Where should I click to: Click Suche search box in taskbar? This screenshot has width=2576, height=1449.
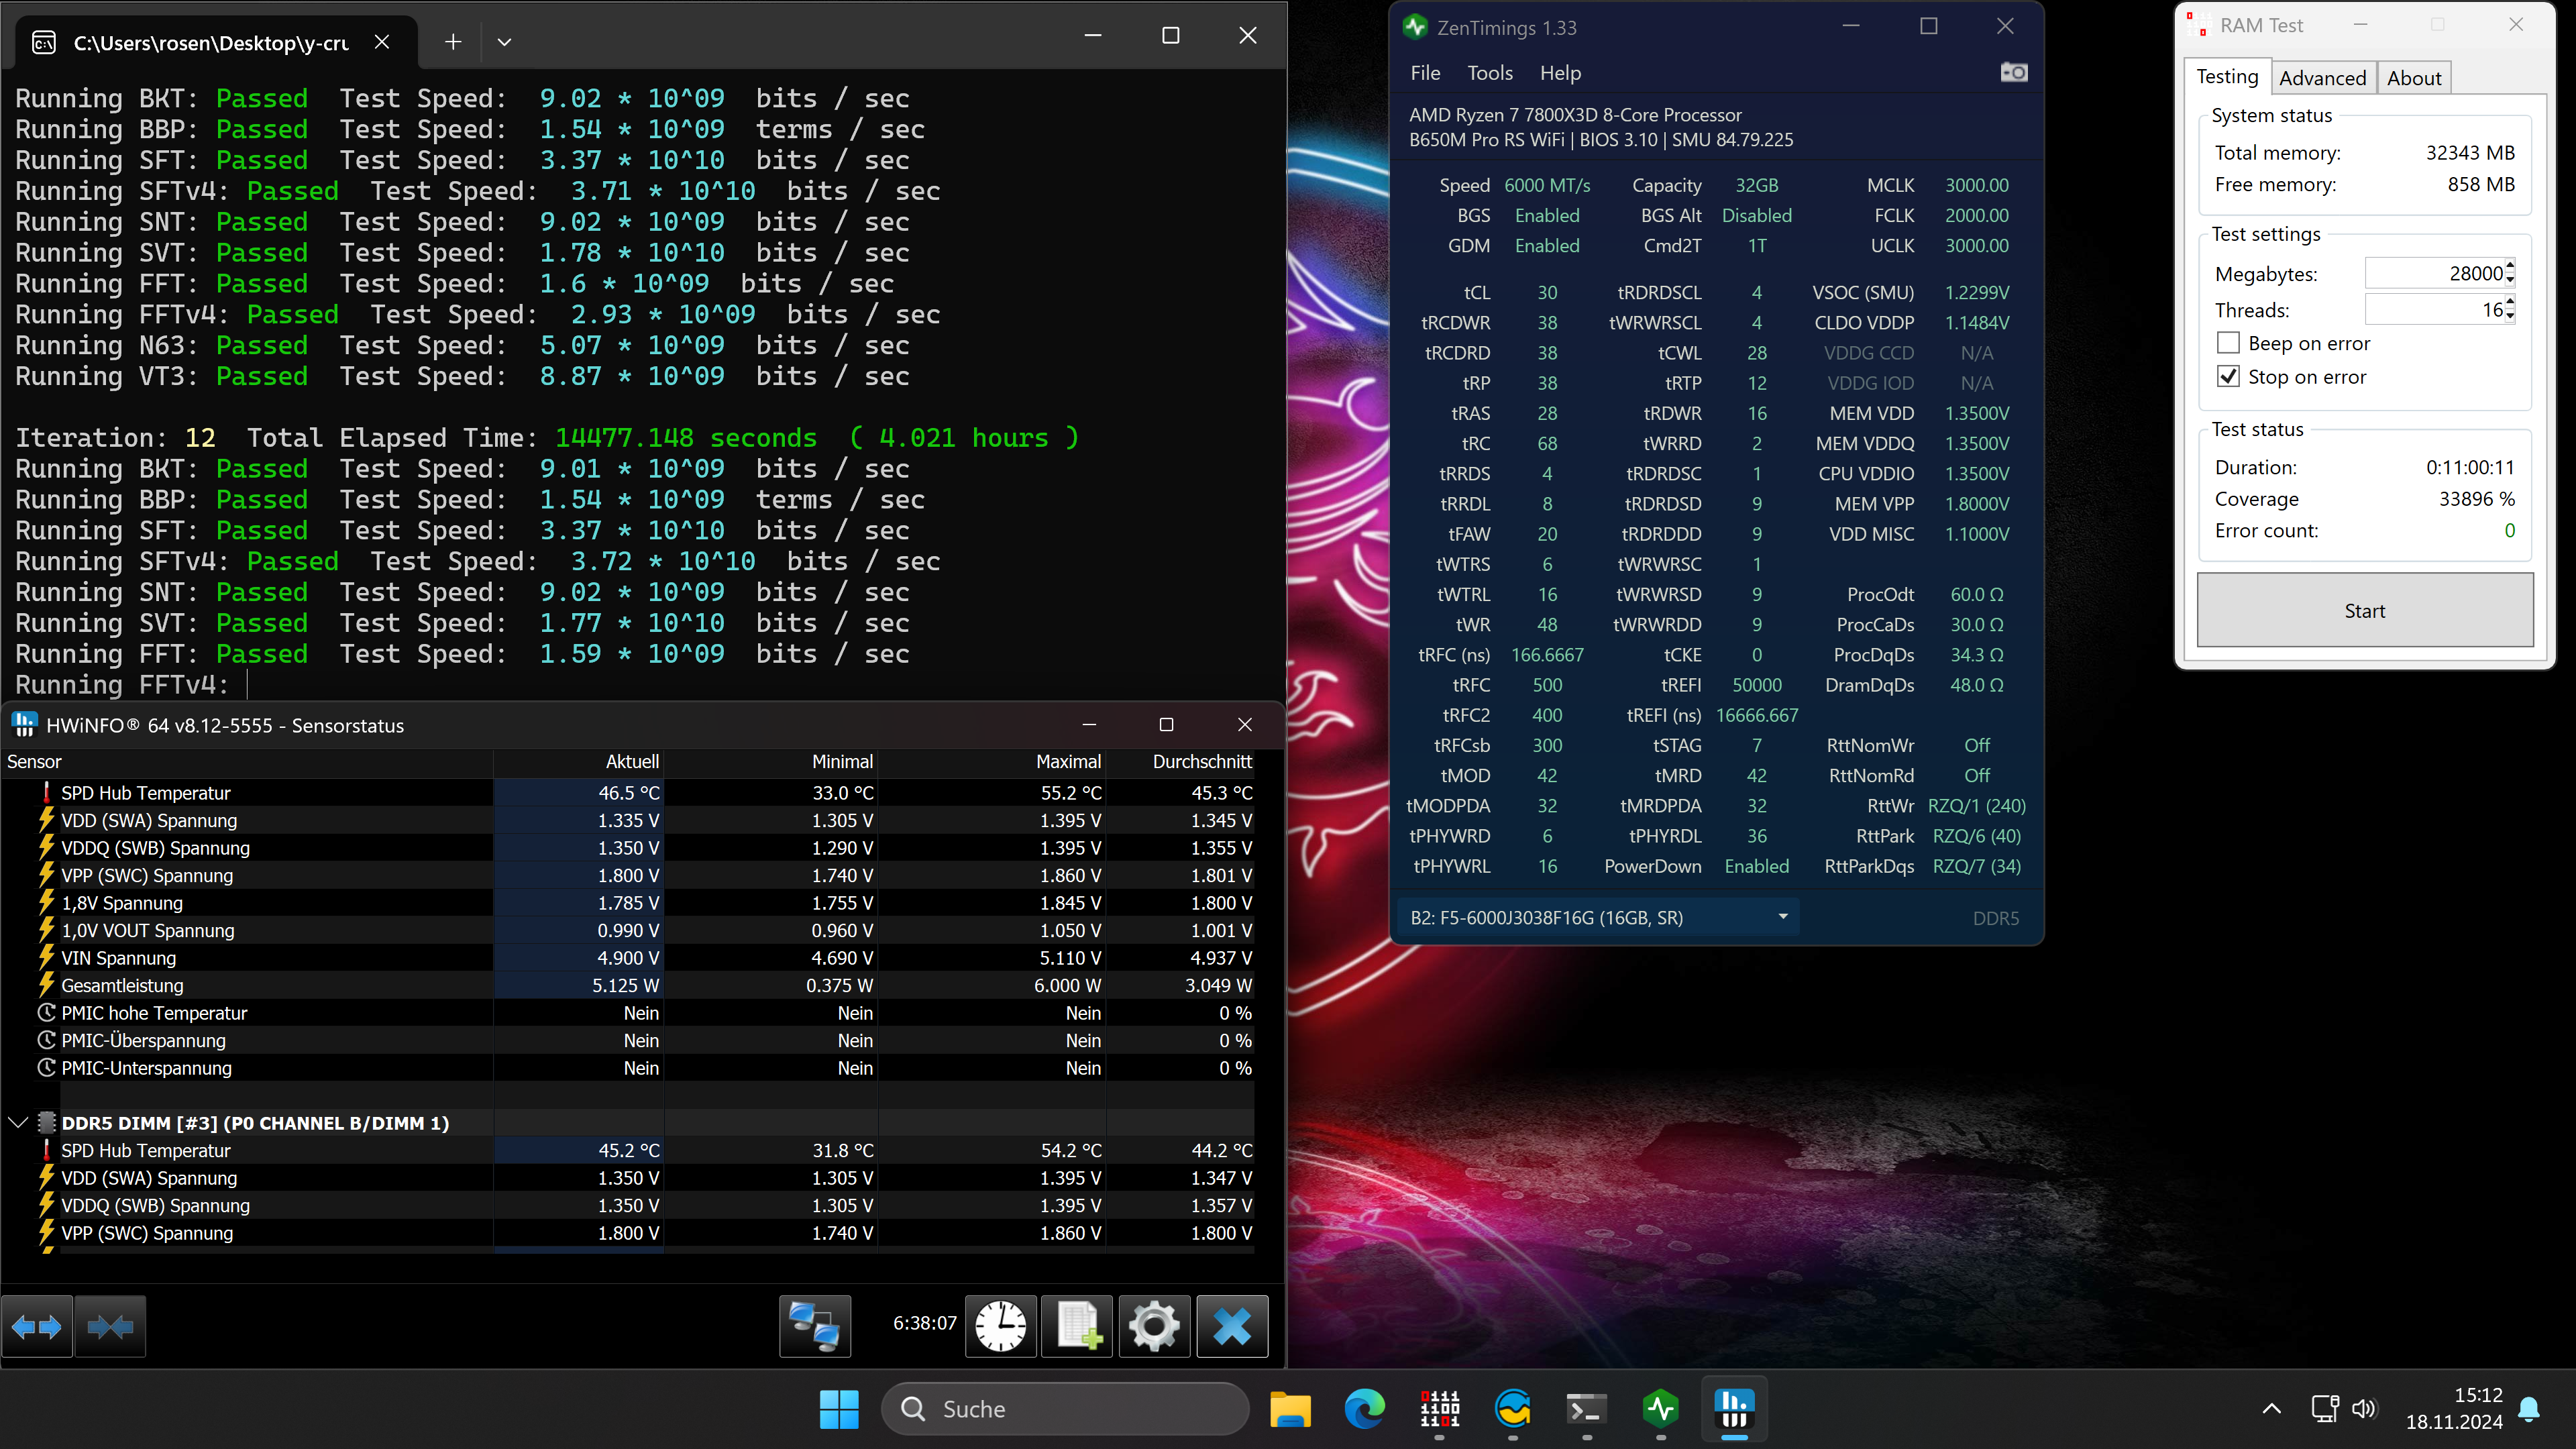pyautogui.click(x=1065, y=1409)
